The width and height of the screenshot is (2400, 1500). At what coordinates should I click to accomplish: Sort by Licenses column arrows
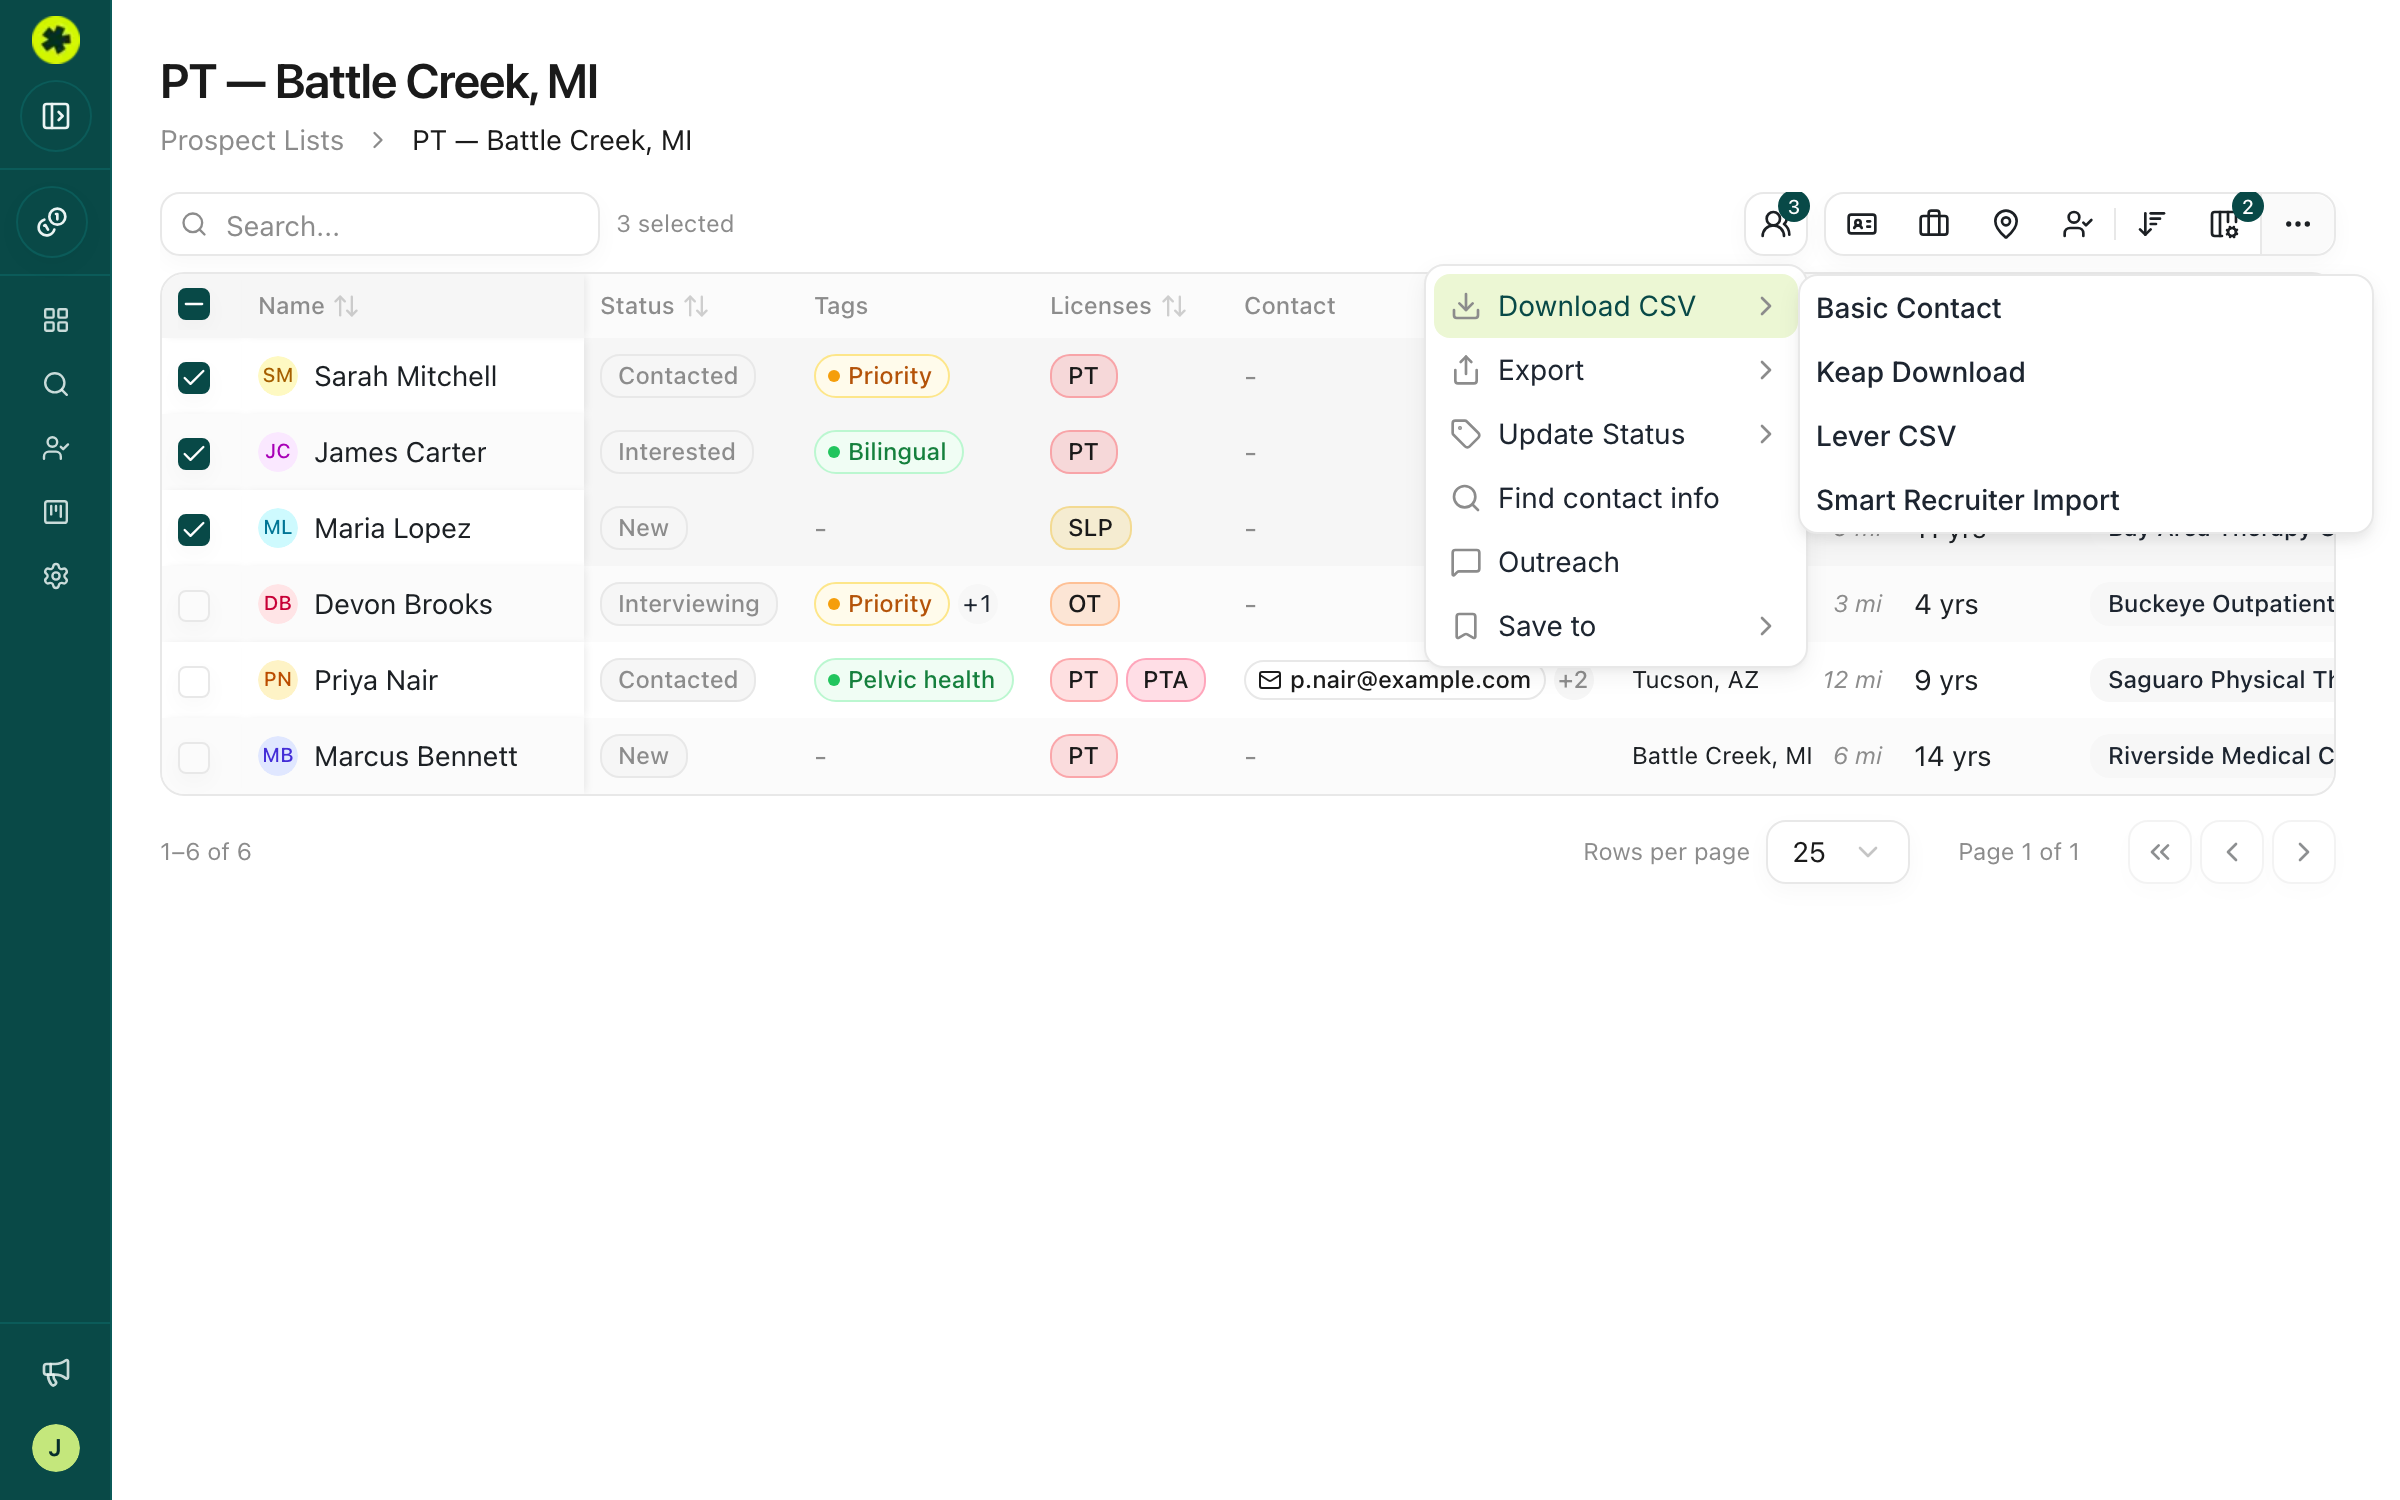click(x=1174, y=306)
